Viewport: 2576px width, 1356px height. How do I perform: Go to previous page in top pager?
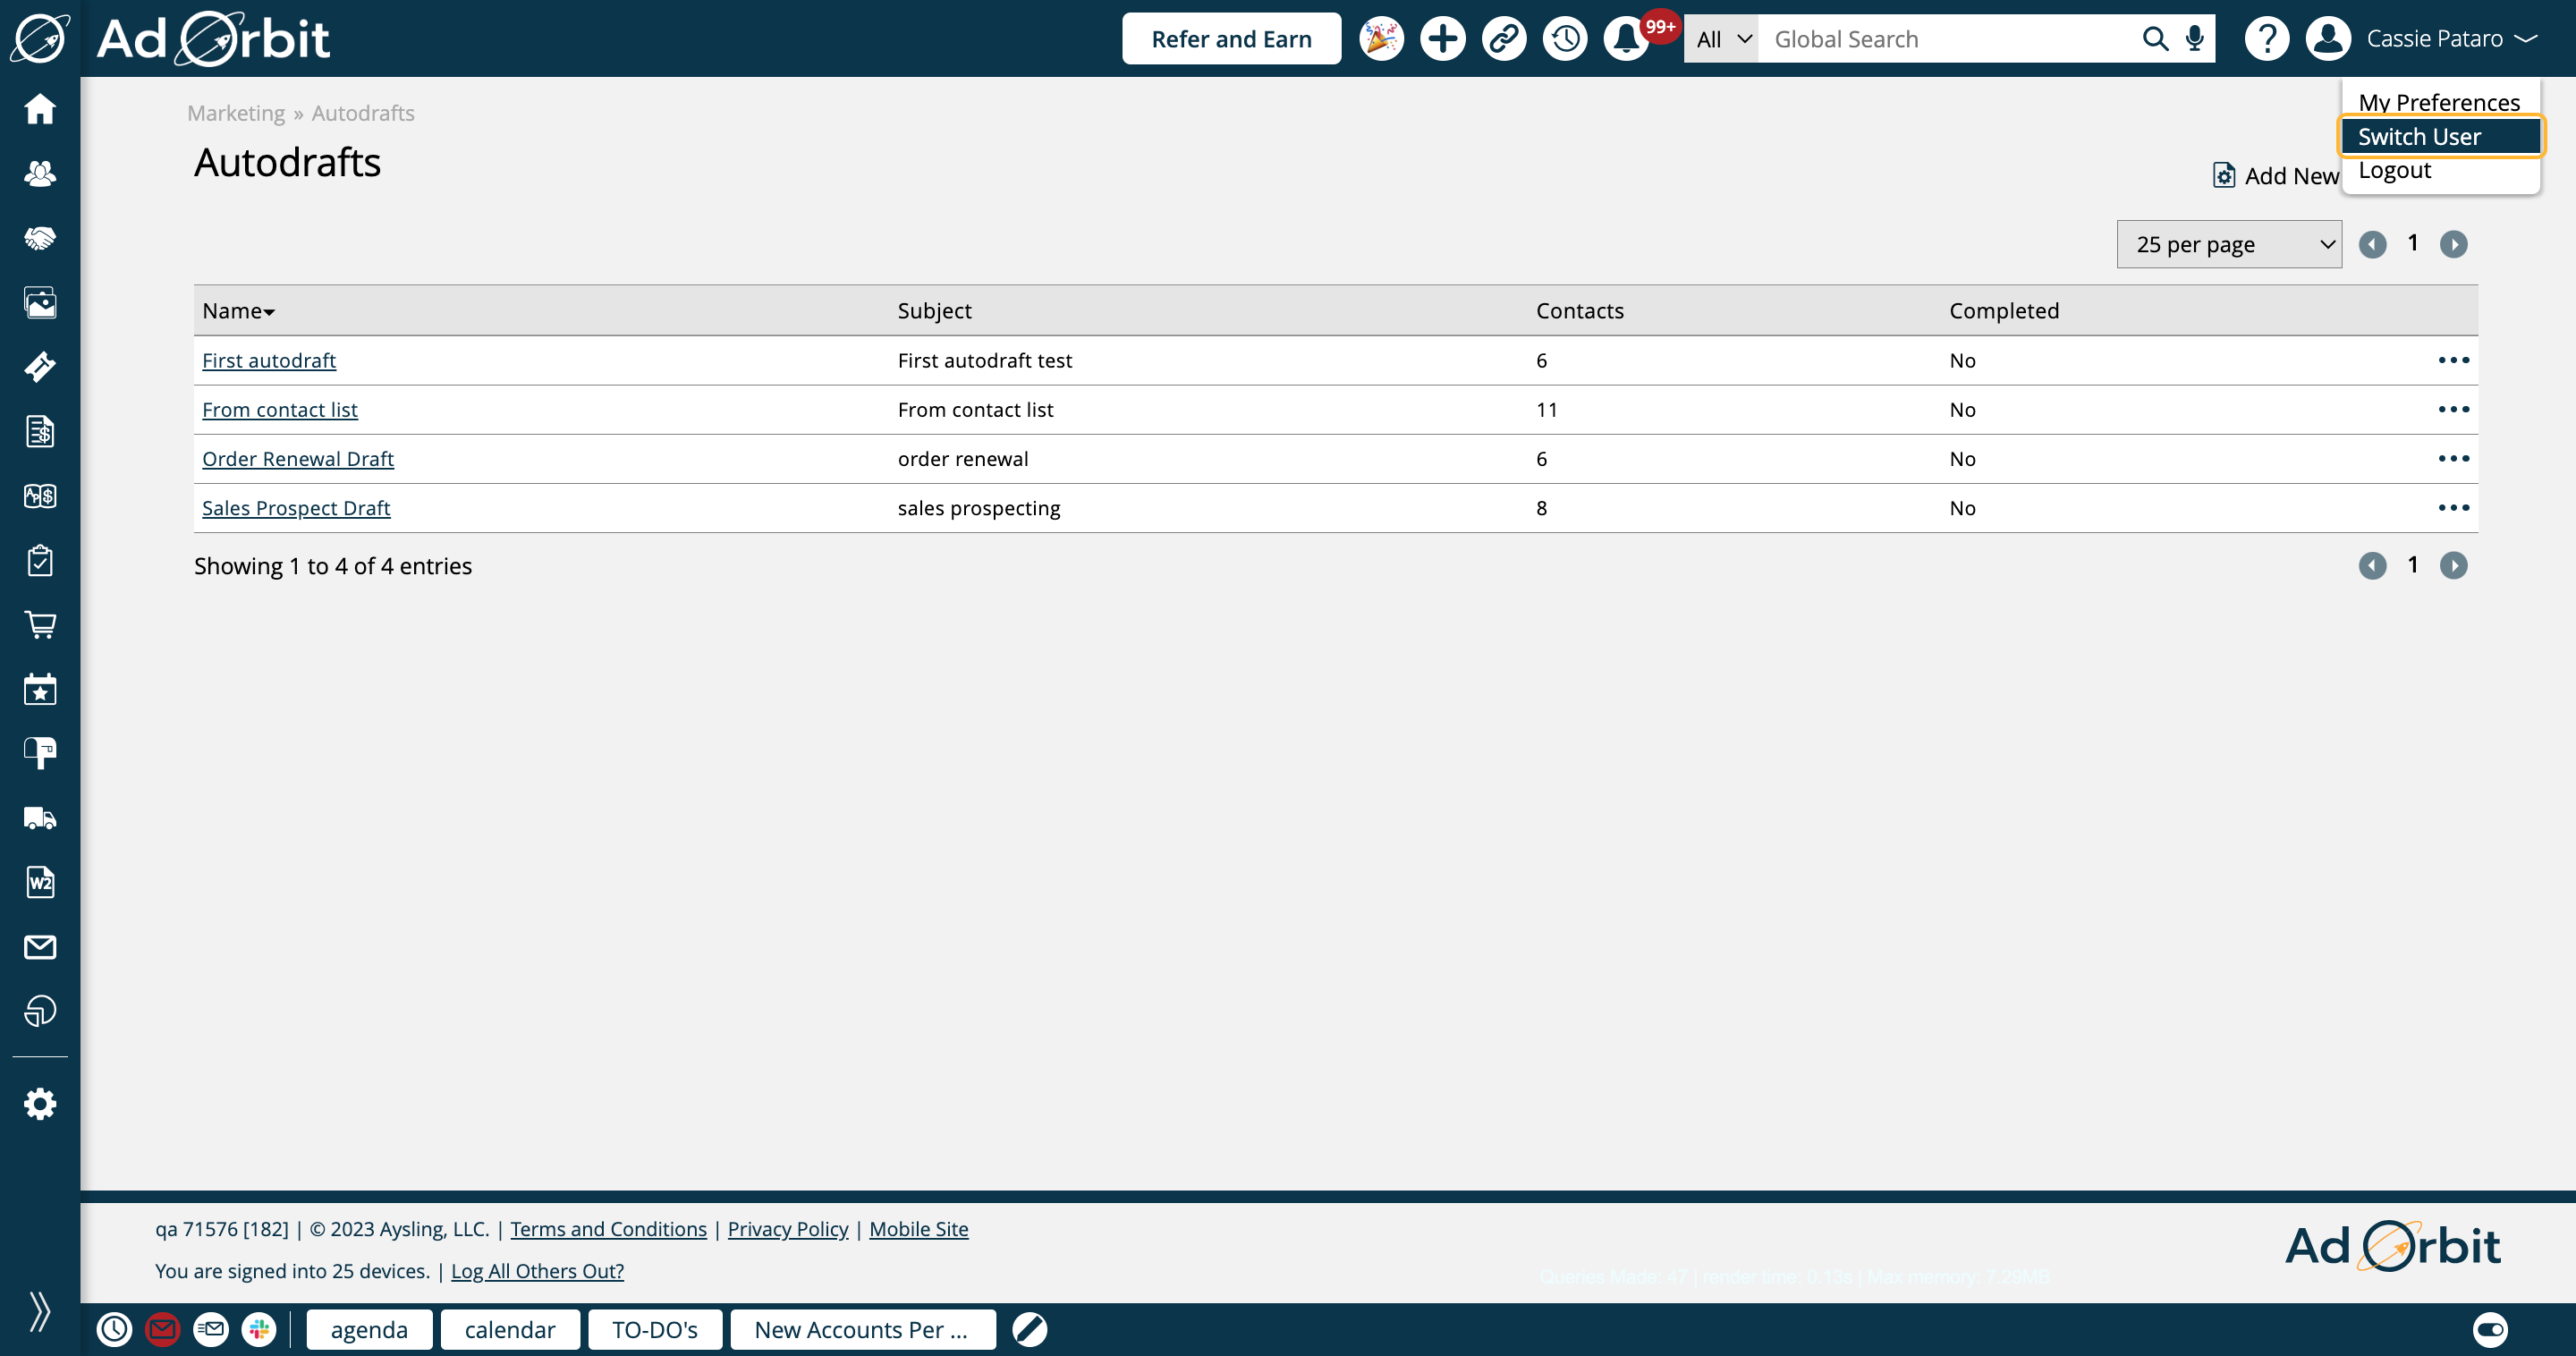coord(2372,244)
